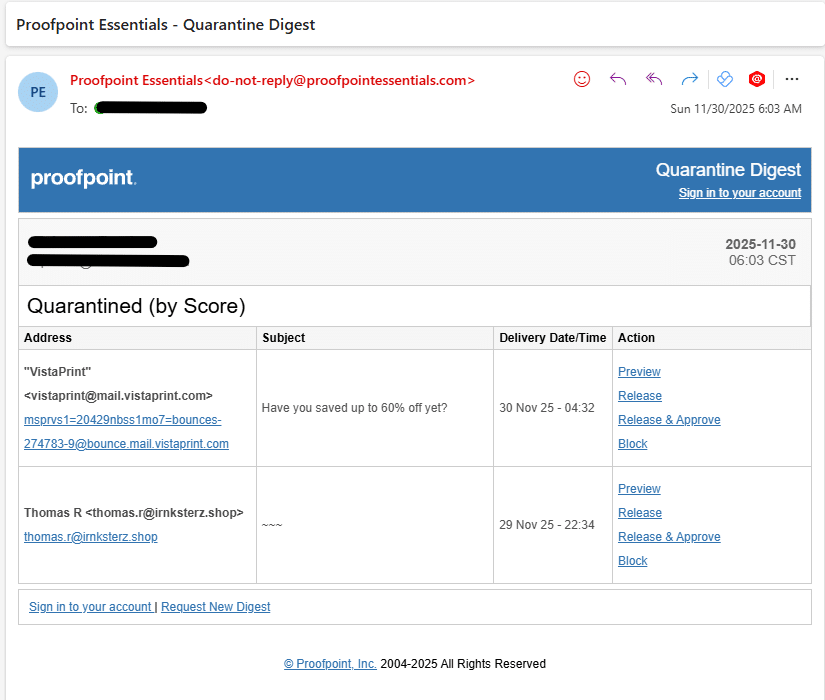Image resolution: width=825 pixels, height=700 pixels.
Task: Click Release & Approve for VistaPrint email
Action: pos(669,420)
